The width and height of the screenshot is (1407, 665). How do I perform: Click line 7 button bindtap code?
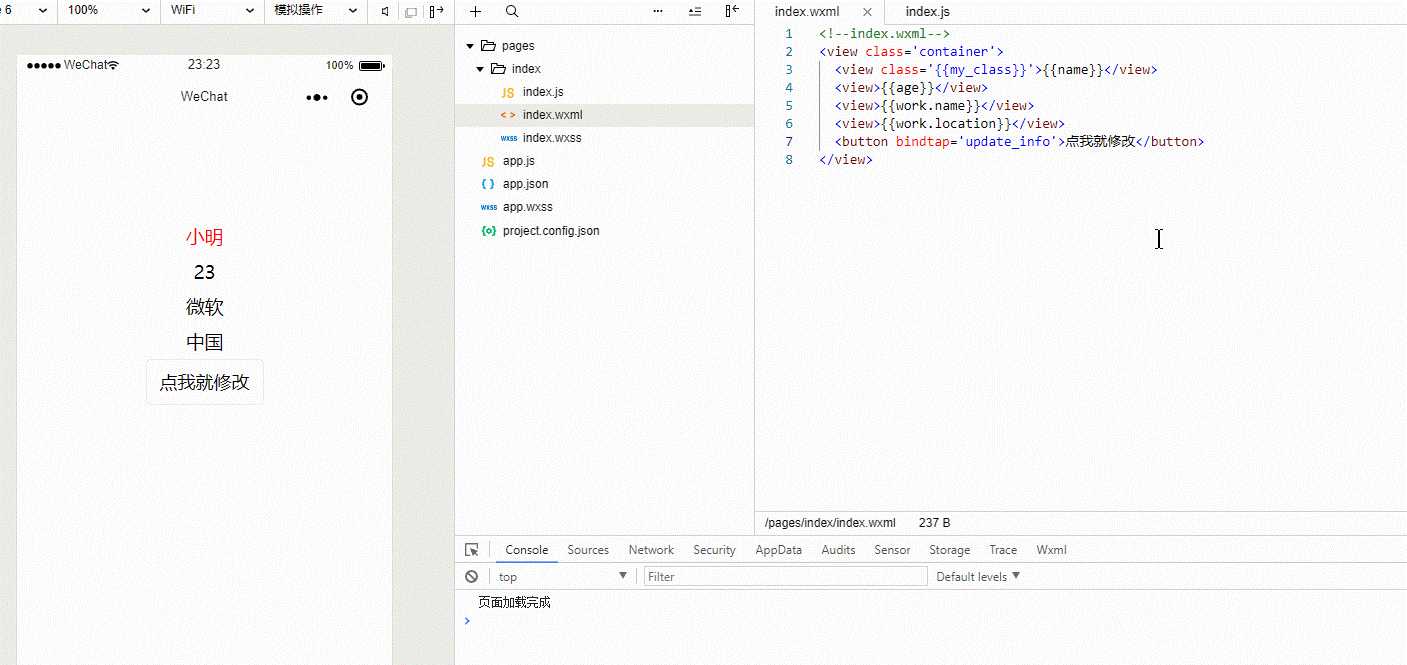coord(1019,141)
